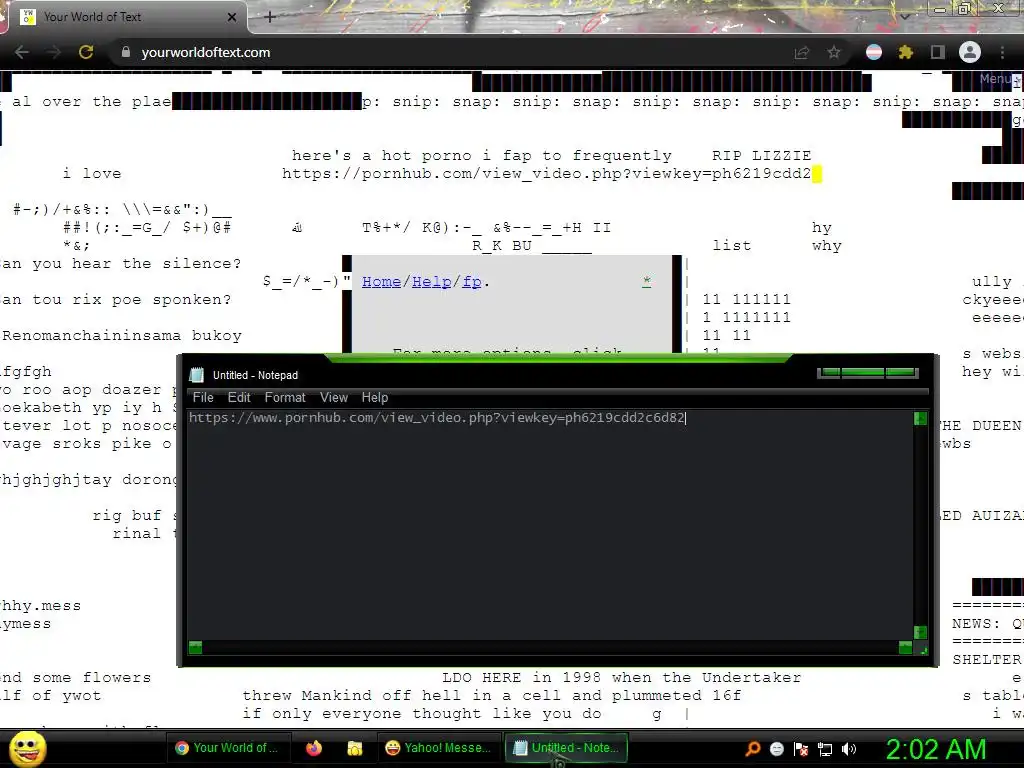This screenshot has width=1024, height=768.
Task: Click Notepad's vertical scrollbar up arrow
Action: tap(920, 418)
